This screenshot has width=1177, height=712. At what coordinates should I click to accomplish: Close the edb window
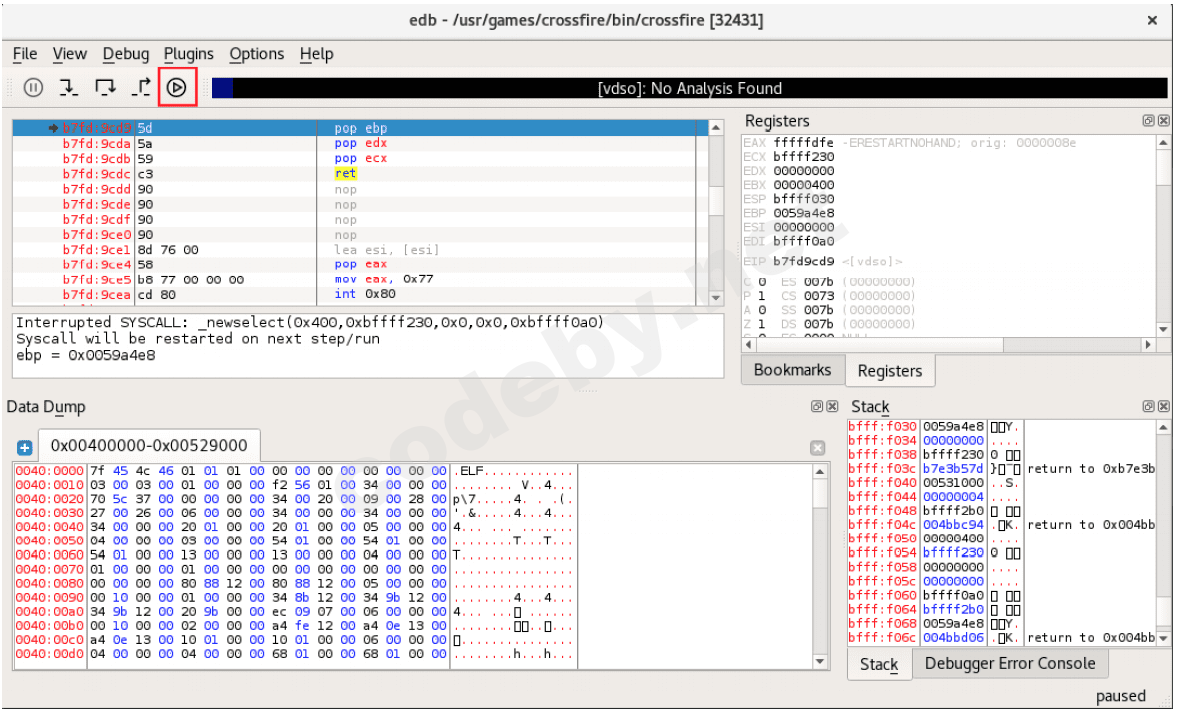click(1152, 20)
